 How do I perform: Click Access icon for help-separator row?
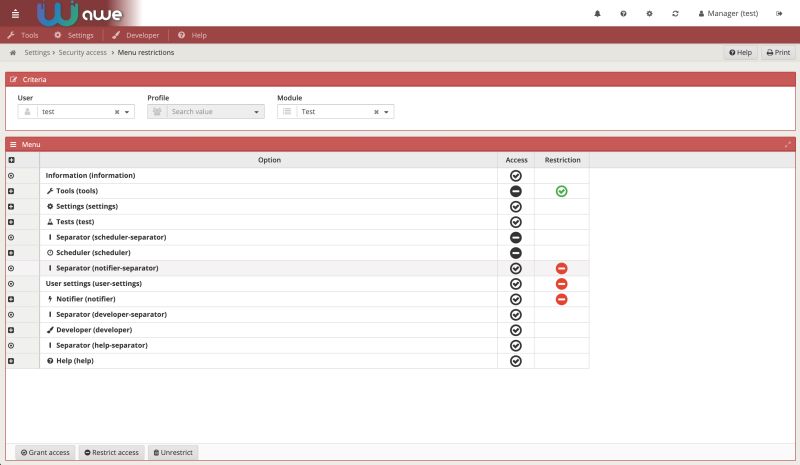(516, 346)
